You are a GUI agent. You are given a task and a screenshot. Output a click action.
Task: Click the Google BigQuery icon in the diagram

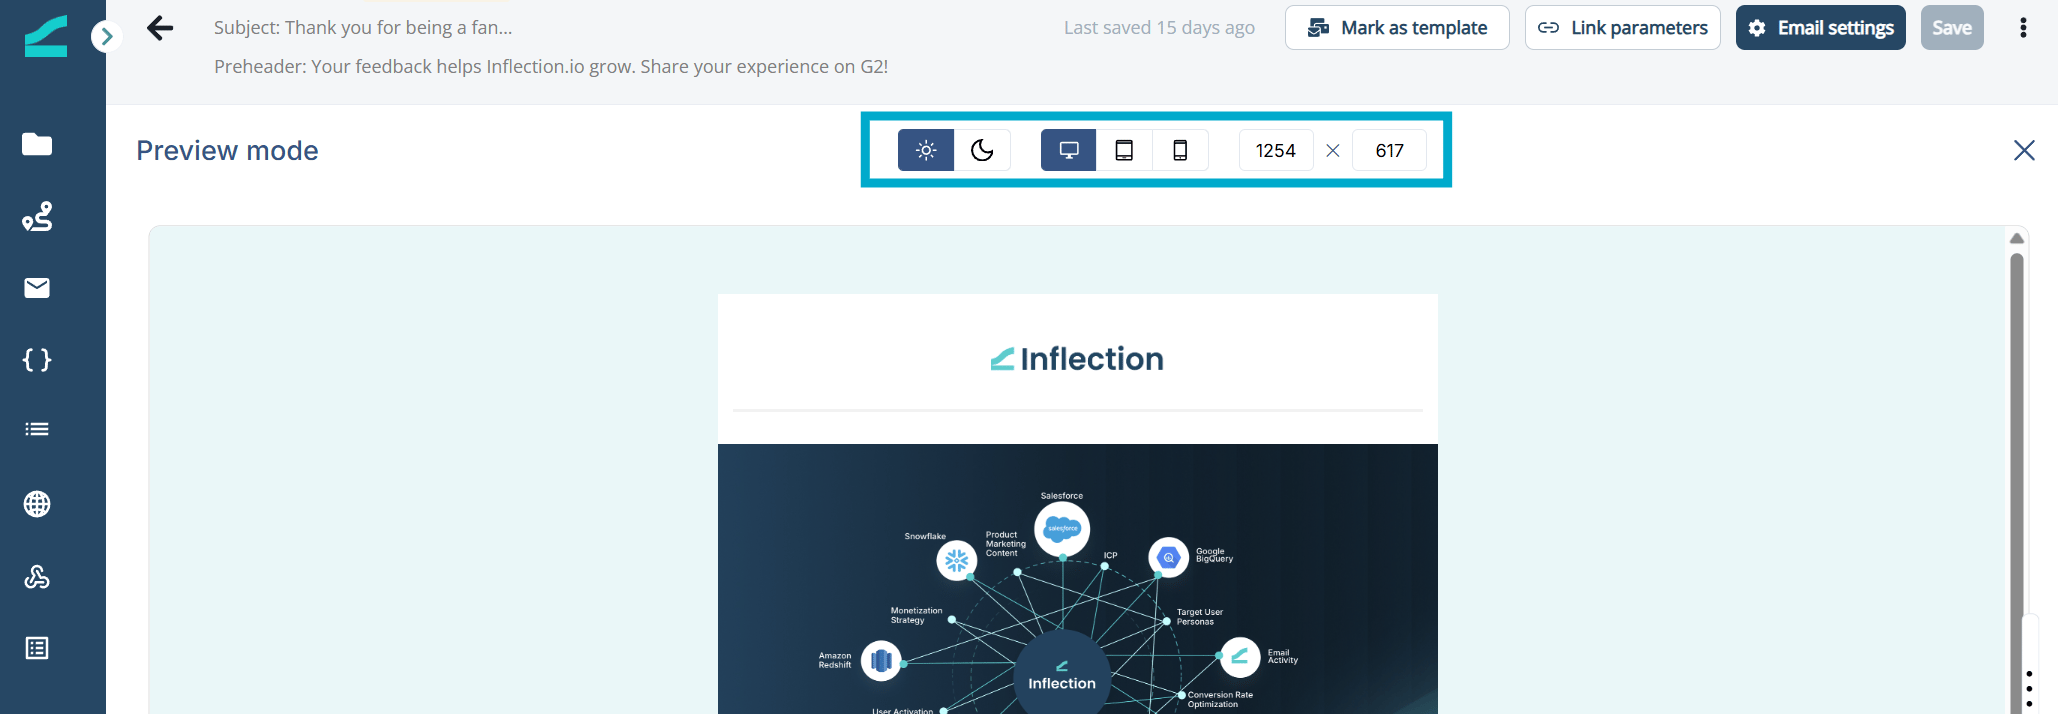click(x=1169, y=558)
